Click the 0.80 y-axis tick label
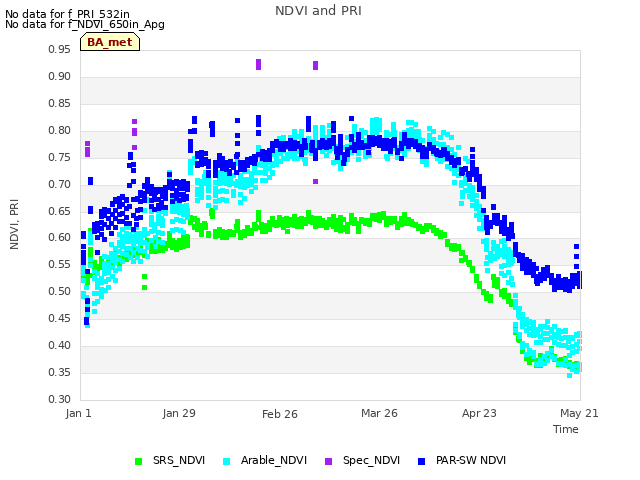This screenshot has width=640, height=480. [60, 130]
